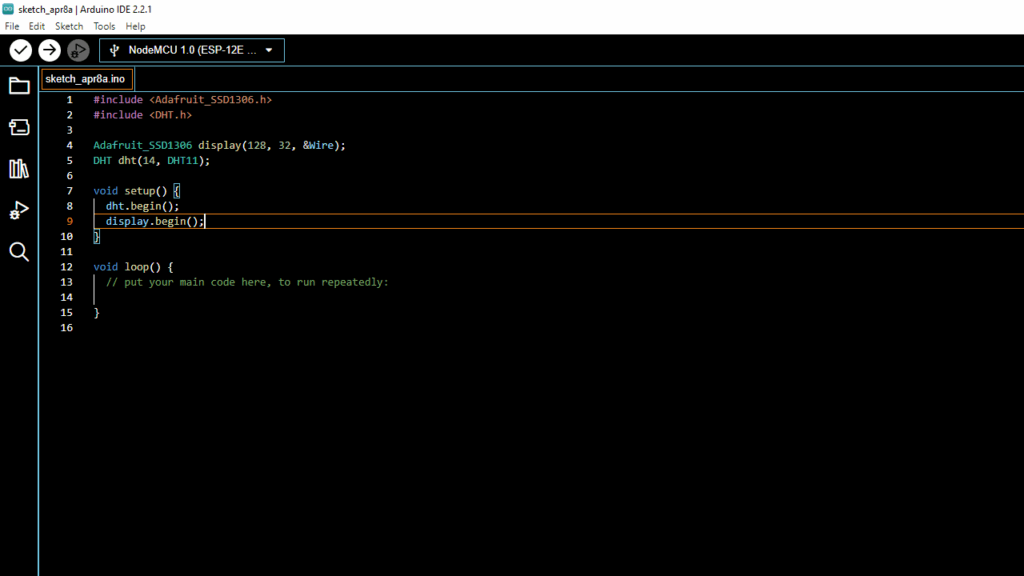This screenshot has height=576, width=1024.
Task: Click the Upload arrow button
Action: 49,50
